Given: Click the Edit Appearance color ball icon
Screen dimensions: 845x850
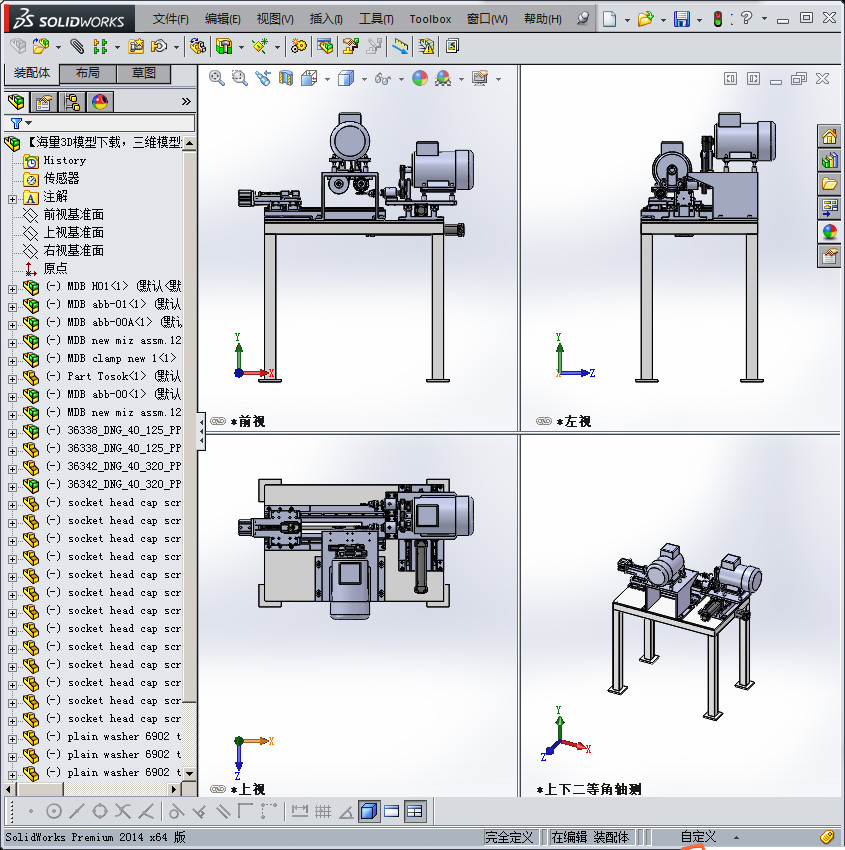Looking at the screenshot, I should pos(420,79).
